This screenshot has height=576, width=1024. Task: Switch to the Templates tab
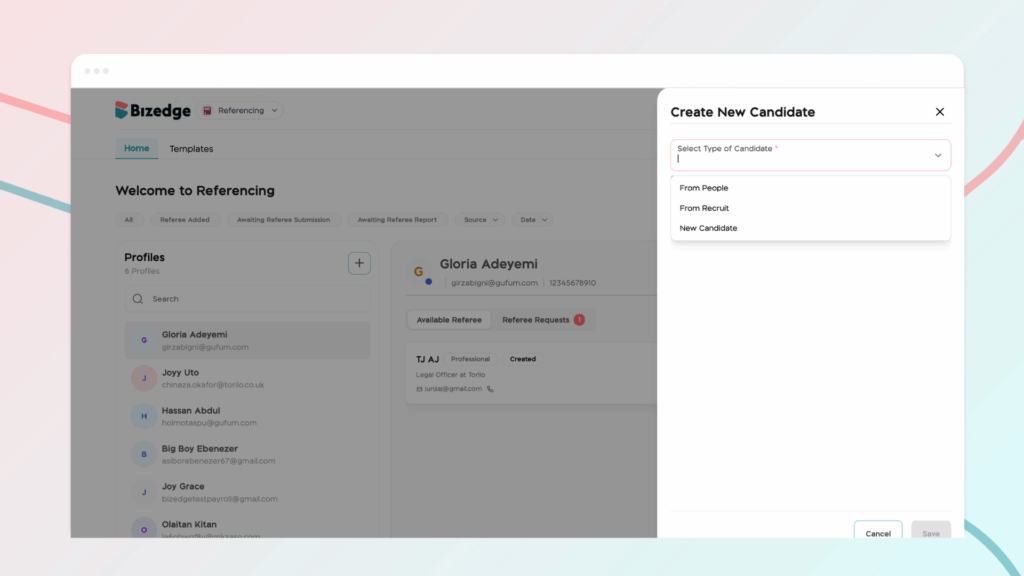click(x=191, y=149)
